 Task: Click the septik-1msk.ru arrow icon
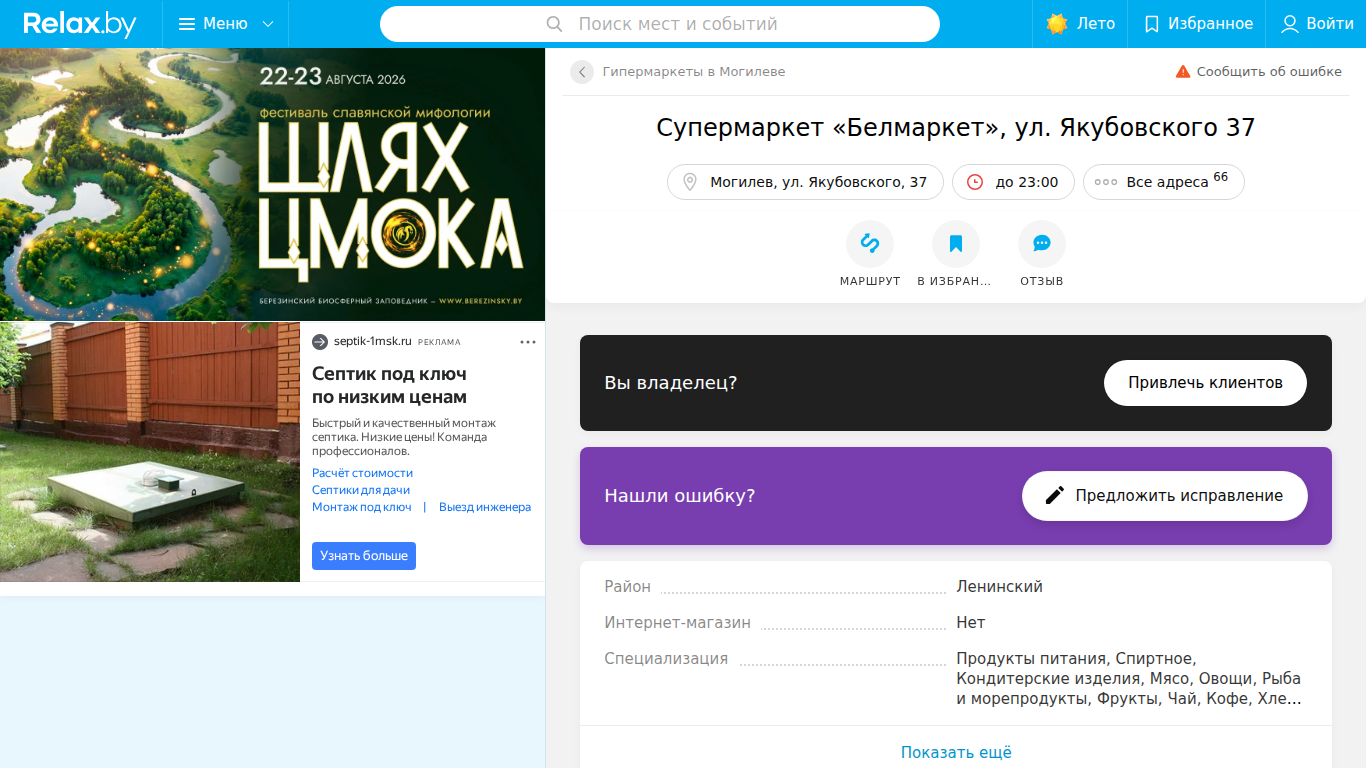(320, 342)
